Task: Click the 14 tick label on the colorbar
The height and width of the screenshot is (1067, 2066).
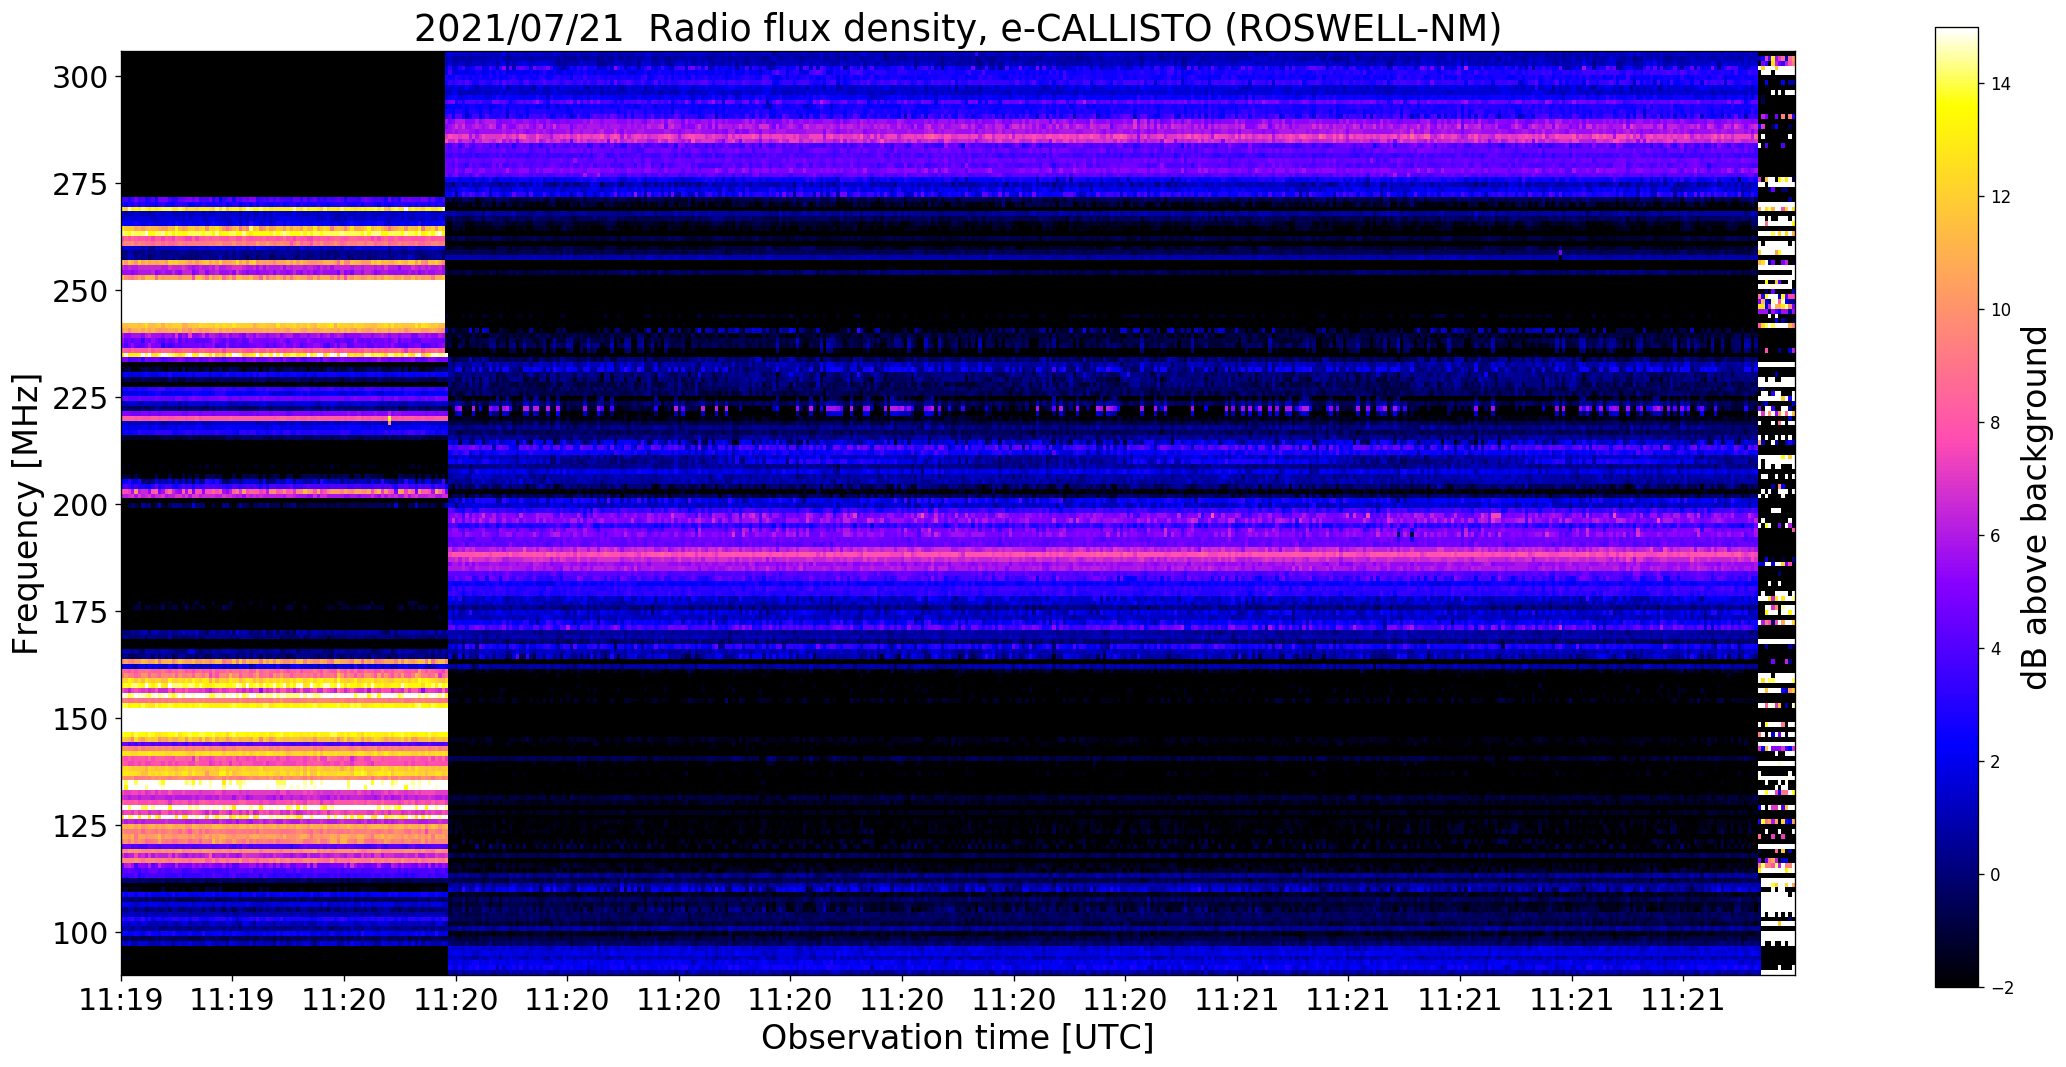Action: pos(2000,84)
